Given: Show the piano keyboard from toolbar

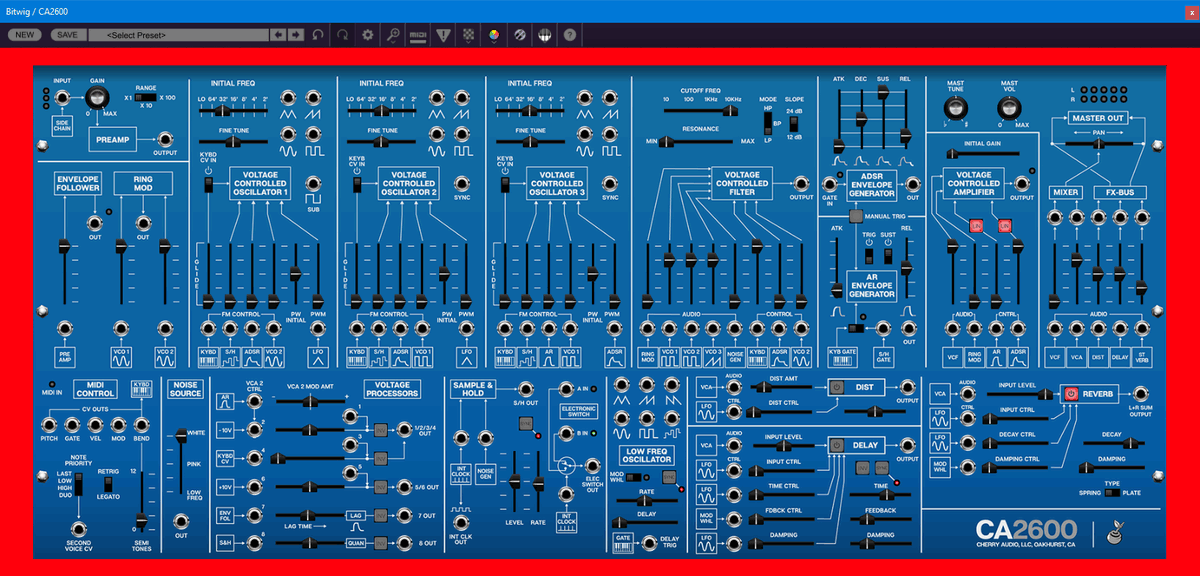Looking at the screenshot, I should tap(544, 34).
